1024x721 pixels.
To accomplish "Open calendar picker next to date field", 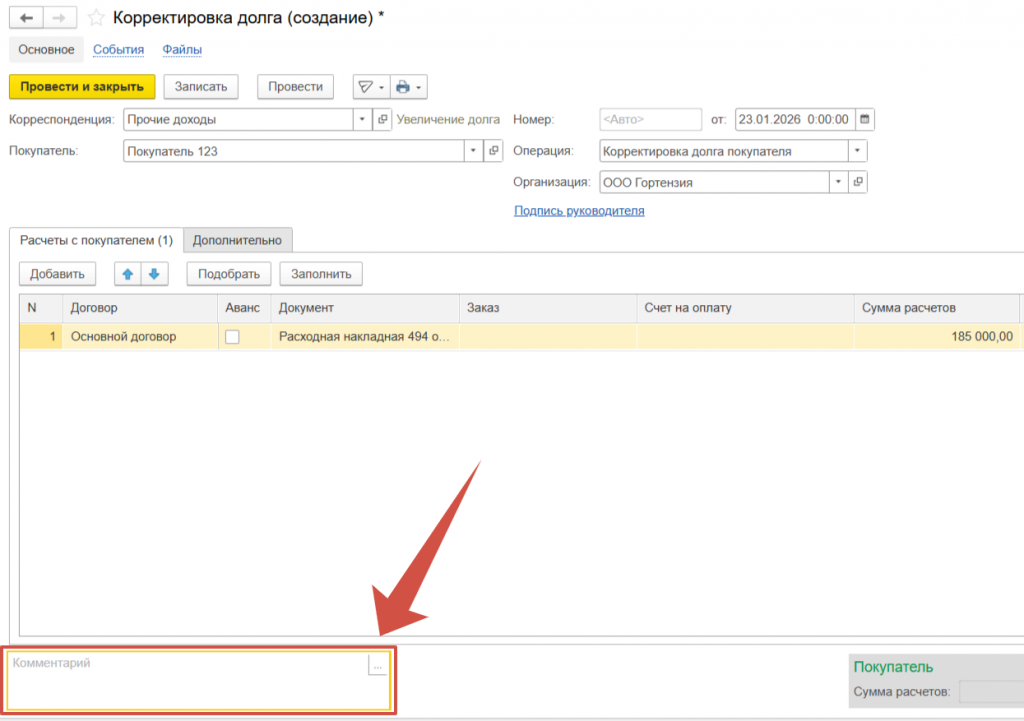I will (865, 119).
